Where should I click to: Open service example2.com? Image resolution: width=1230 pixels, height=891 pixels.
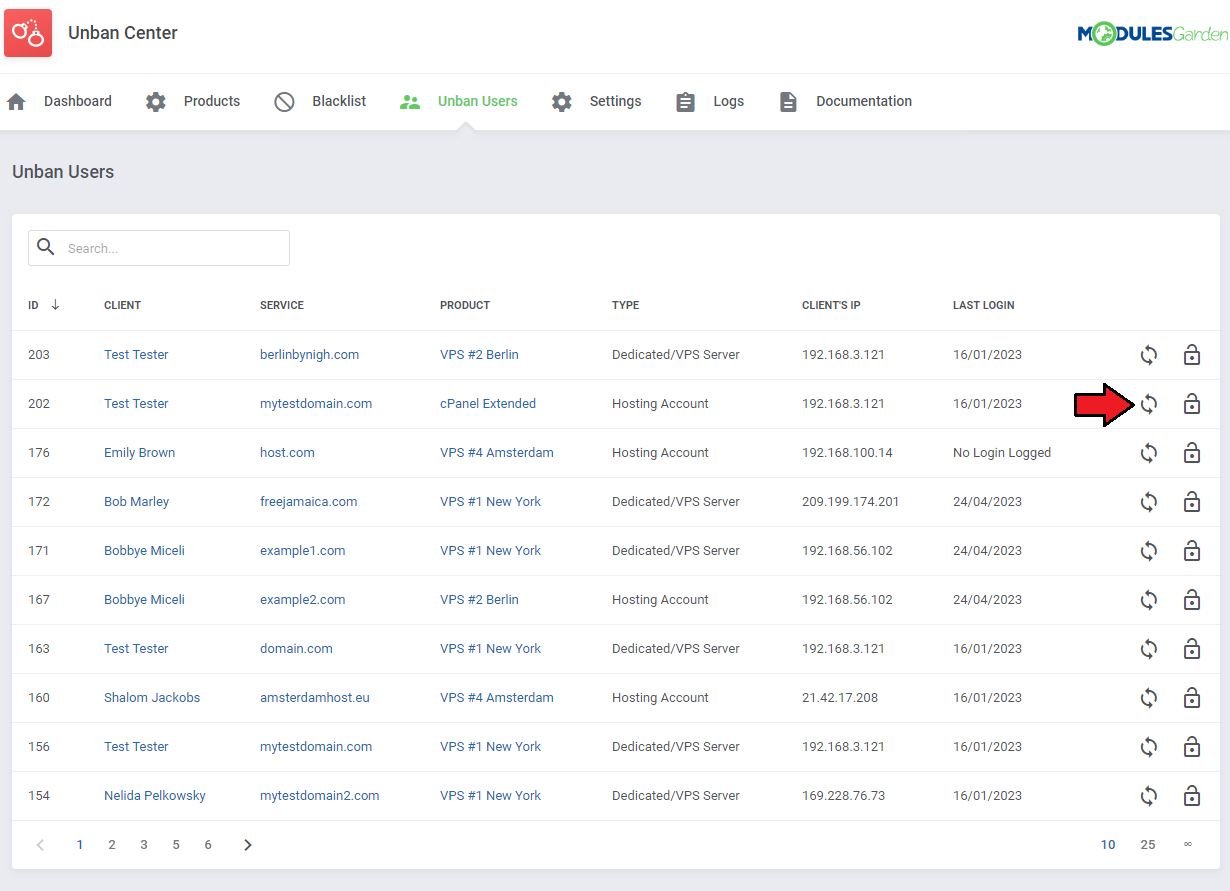302,600
